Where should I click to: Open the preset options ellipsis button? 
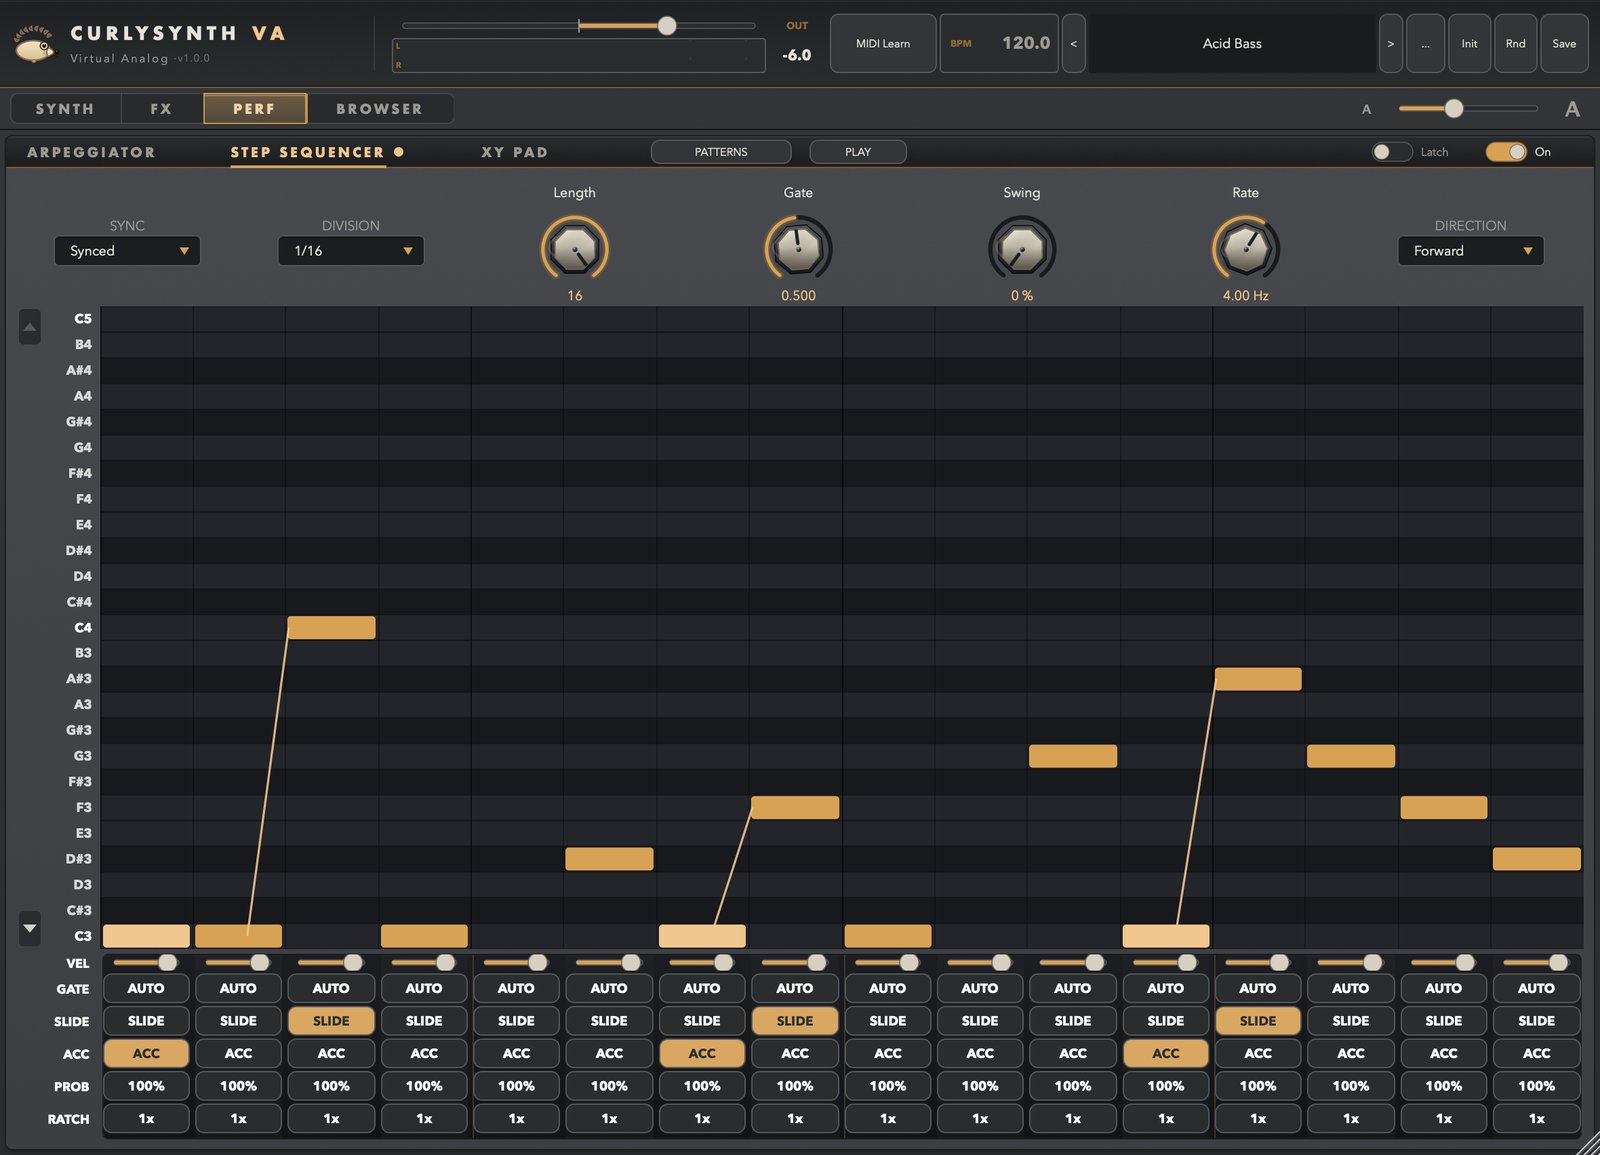pyautogui.click(x=1425, y=44)
